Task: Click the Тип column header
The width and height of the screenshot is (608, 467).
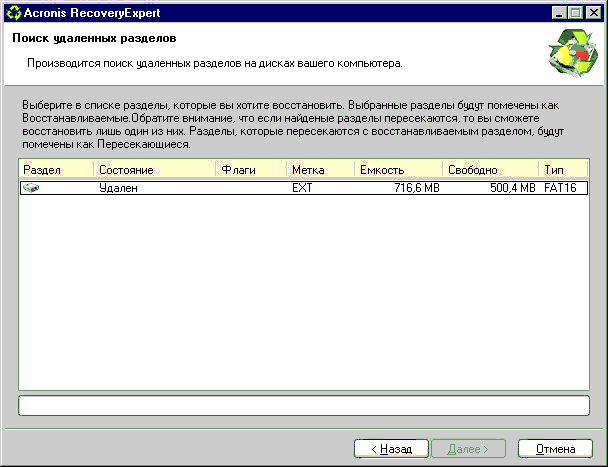Action: point(563,170)
